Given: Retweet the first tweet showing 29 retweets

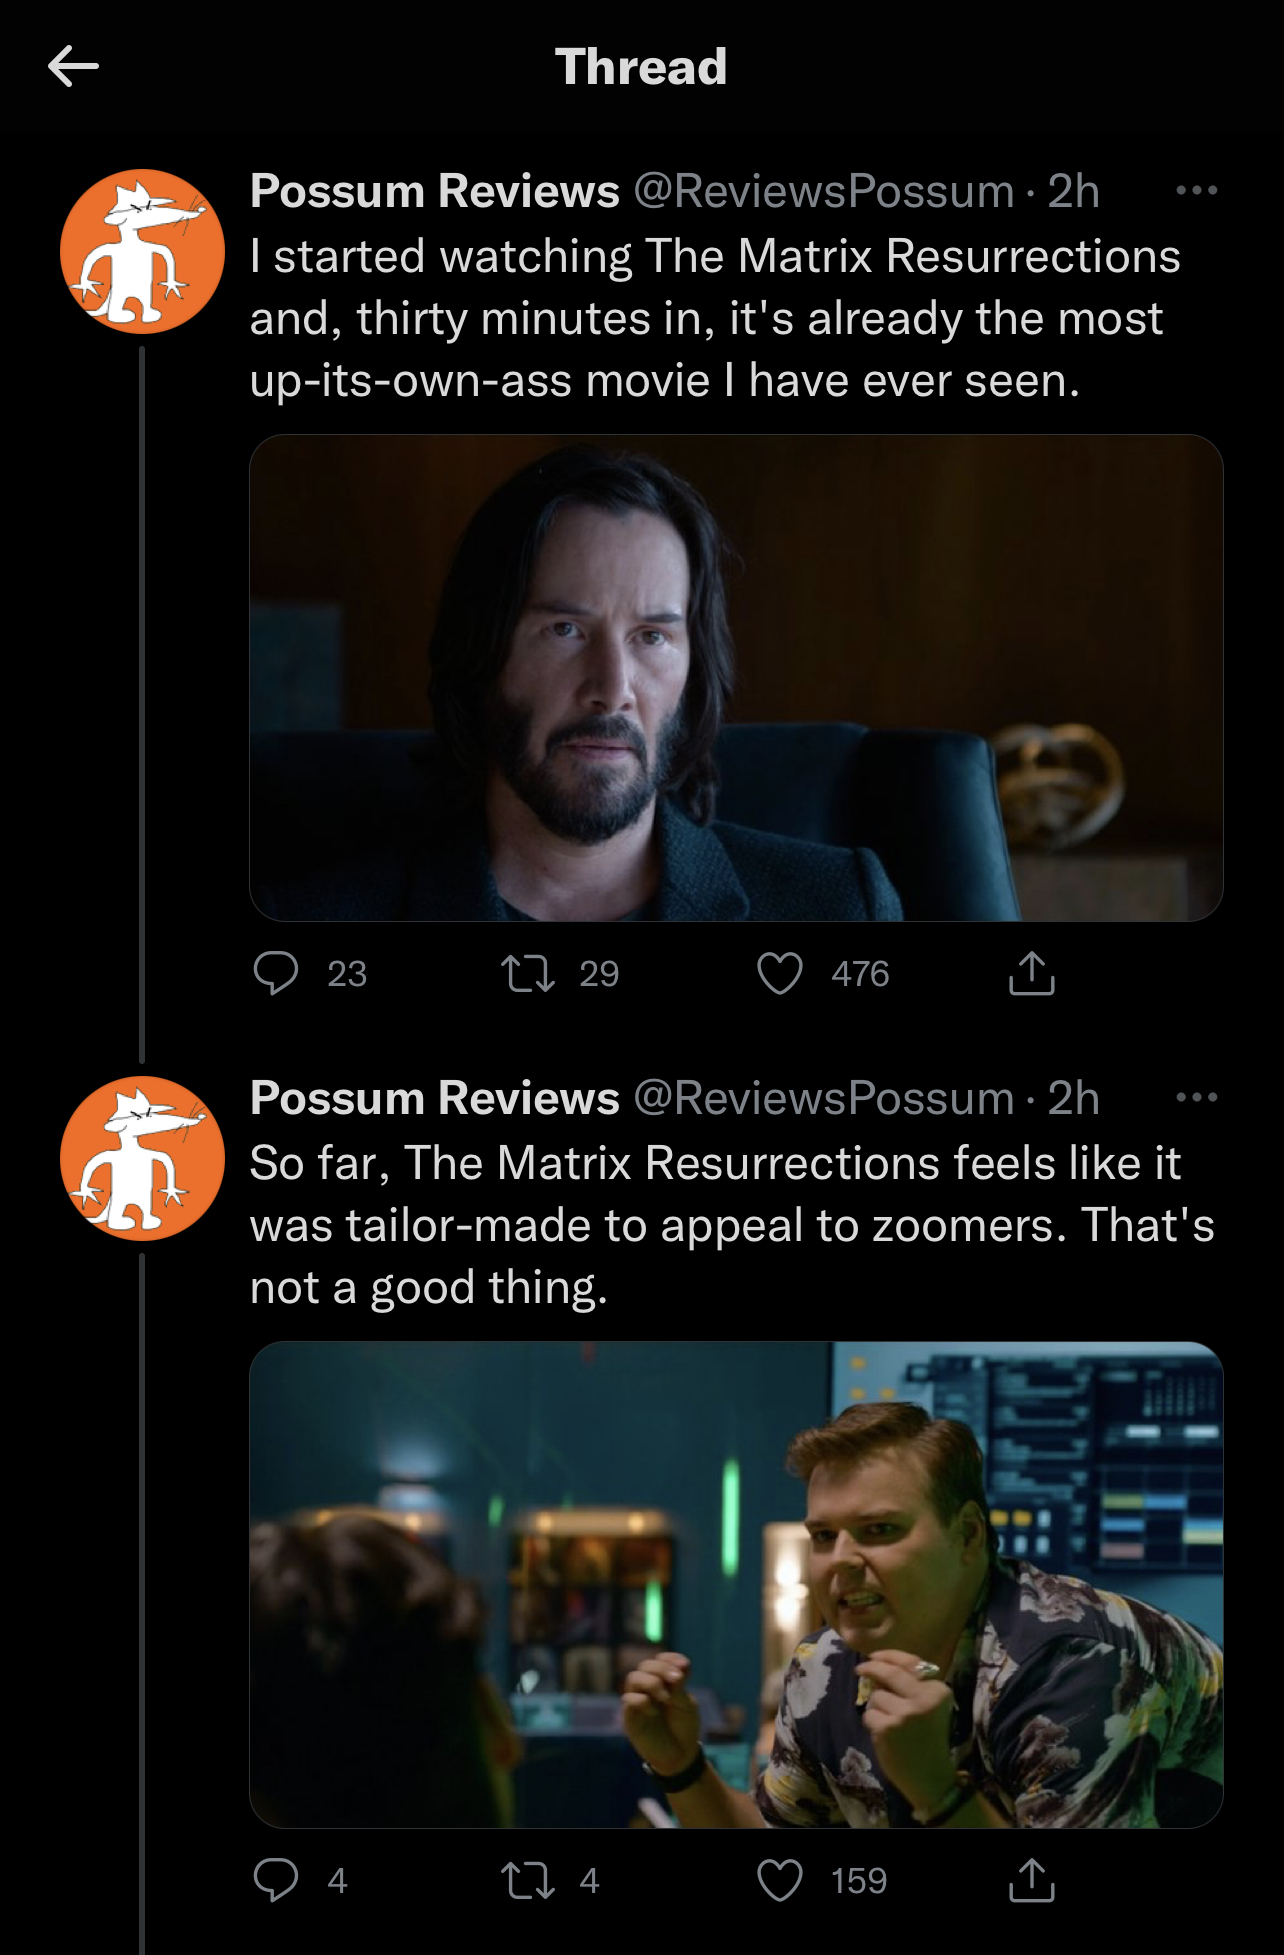Looking at the screenshot, I should pyautogui.click(x=528, y=973).
